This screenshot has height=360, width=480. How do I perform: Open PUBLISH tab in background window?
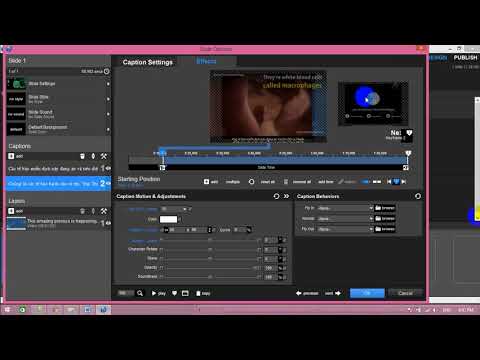pos(465,58)
